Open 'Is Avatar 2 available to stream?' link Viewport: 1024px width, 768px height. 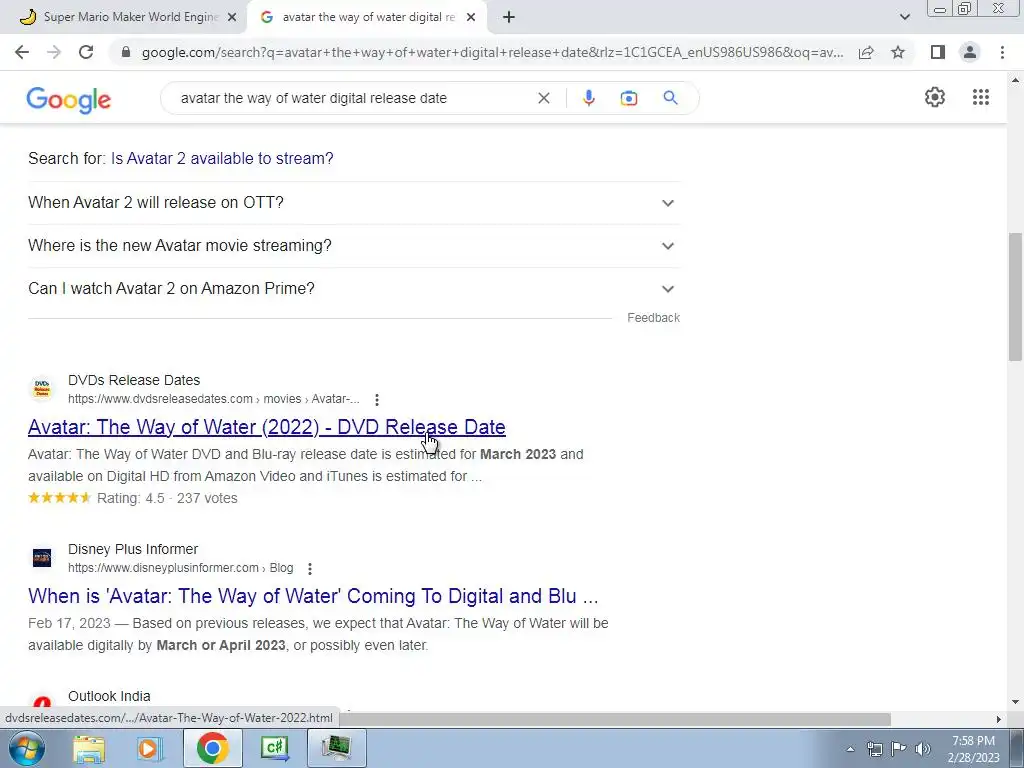222,159
